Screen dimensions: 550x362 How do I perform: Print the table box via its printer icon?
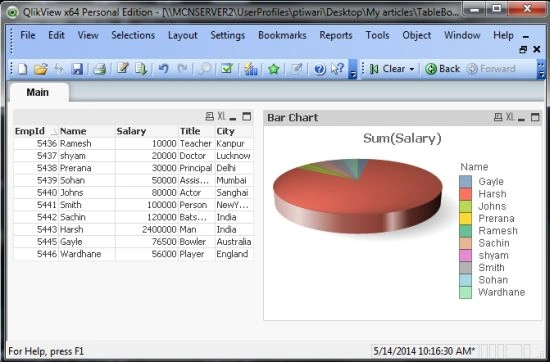209,116
